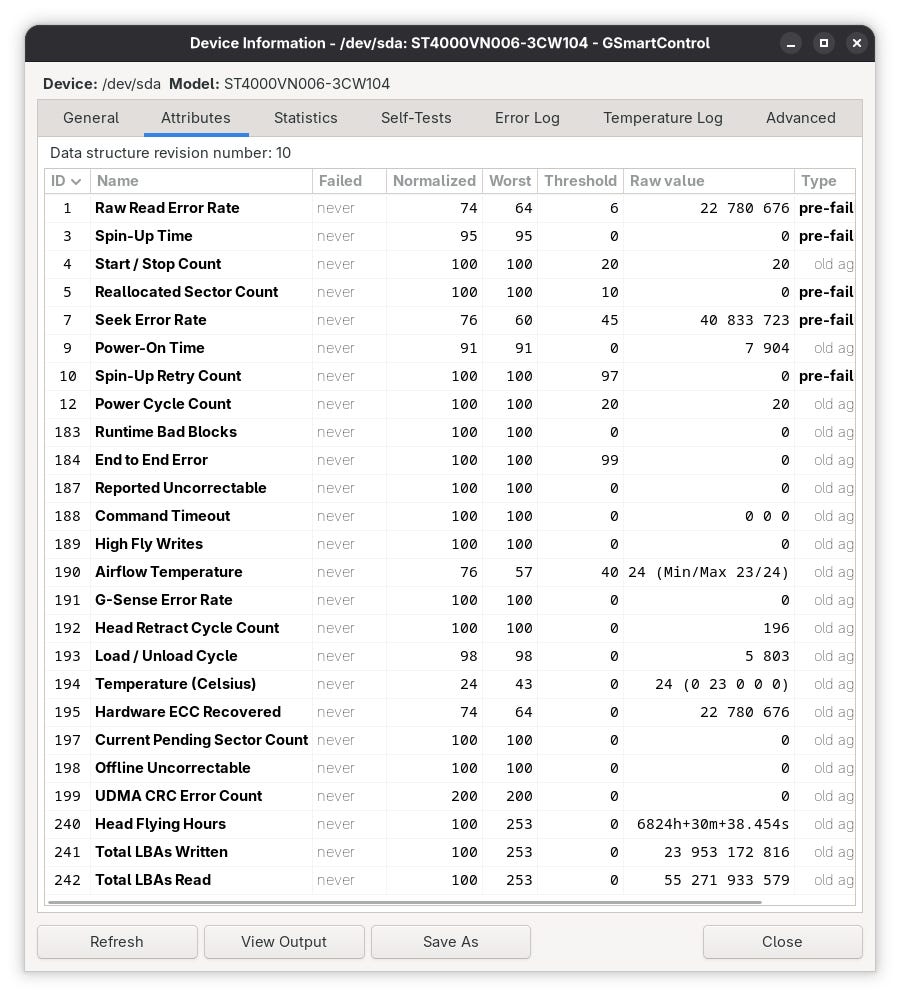Go to the Self-Tests tab
The image size is (900, 996).
tap(416, 118)
